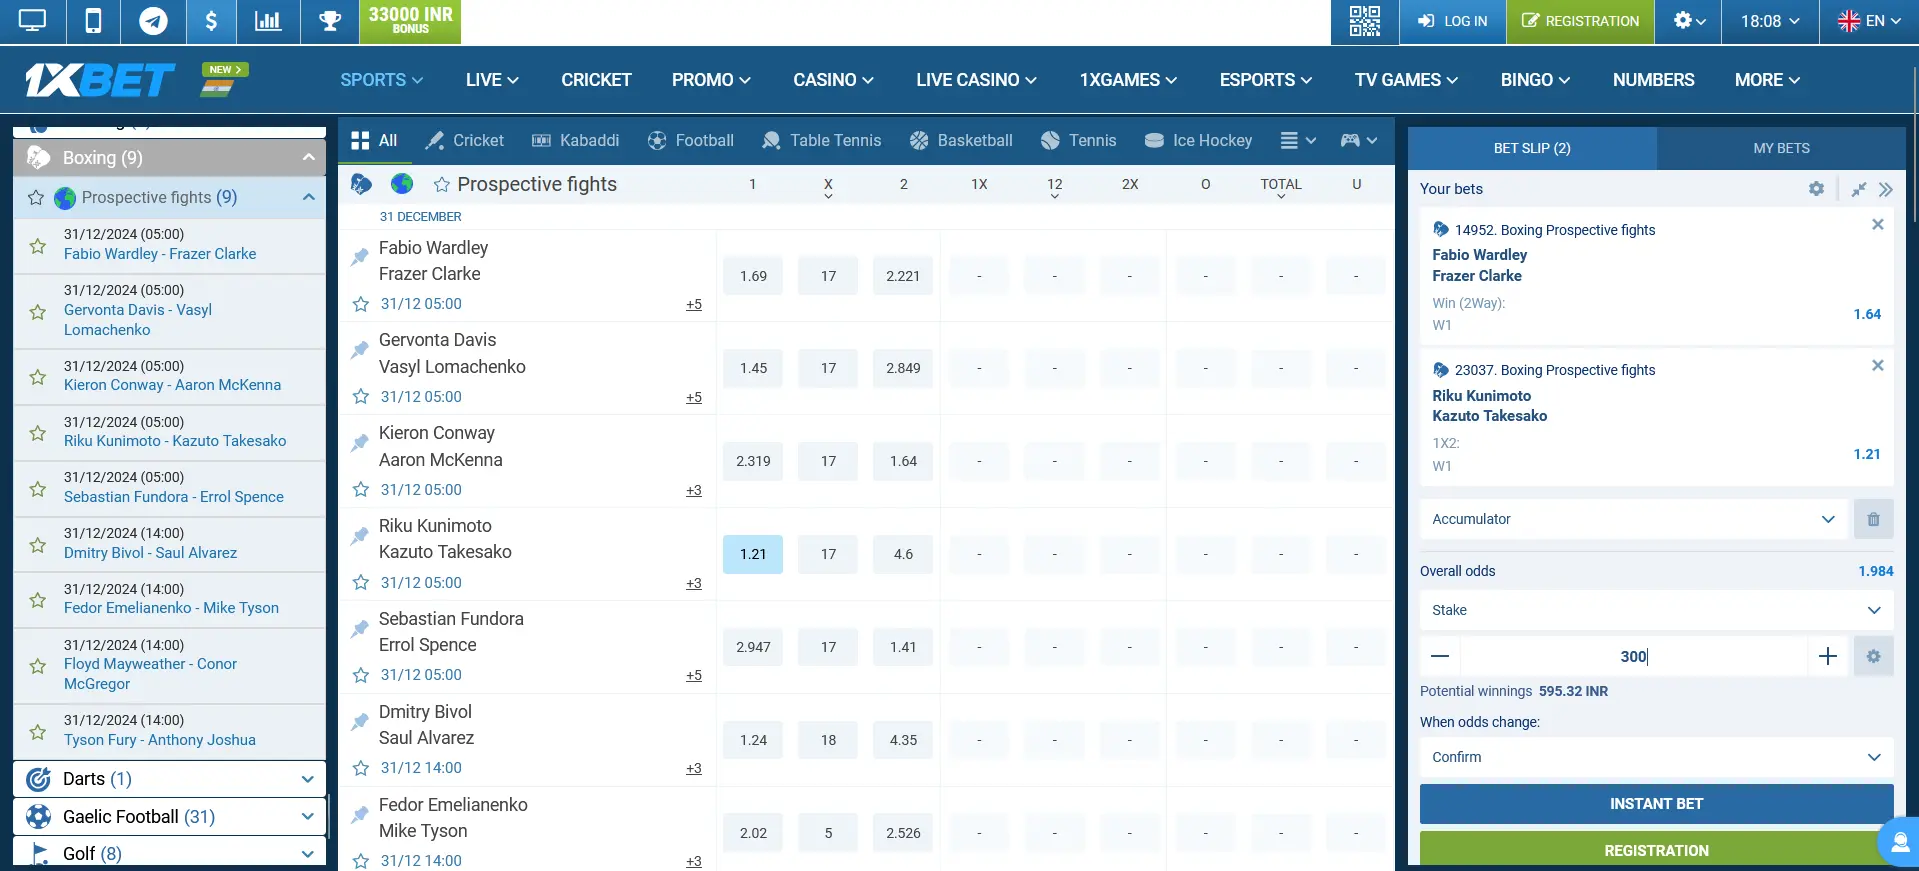Image resolution: width=1919 pixels, height=871 pixels.
Task: Open the live chat support icon
Action: tap(1898, 841)
